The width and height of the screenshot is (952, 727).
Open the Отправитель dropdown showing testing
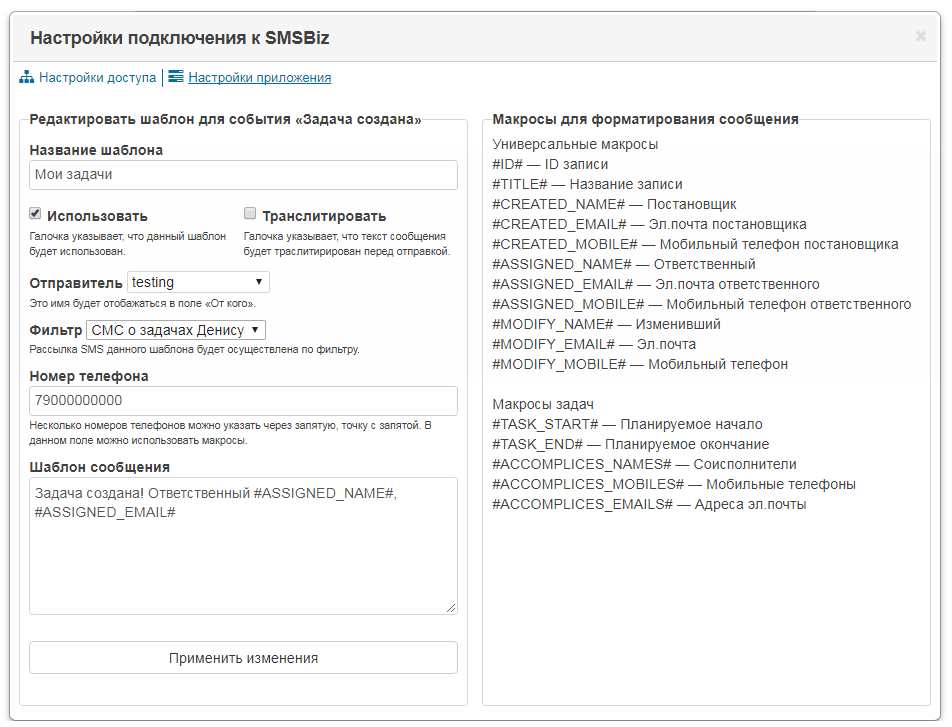198,282
